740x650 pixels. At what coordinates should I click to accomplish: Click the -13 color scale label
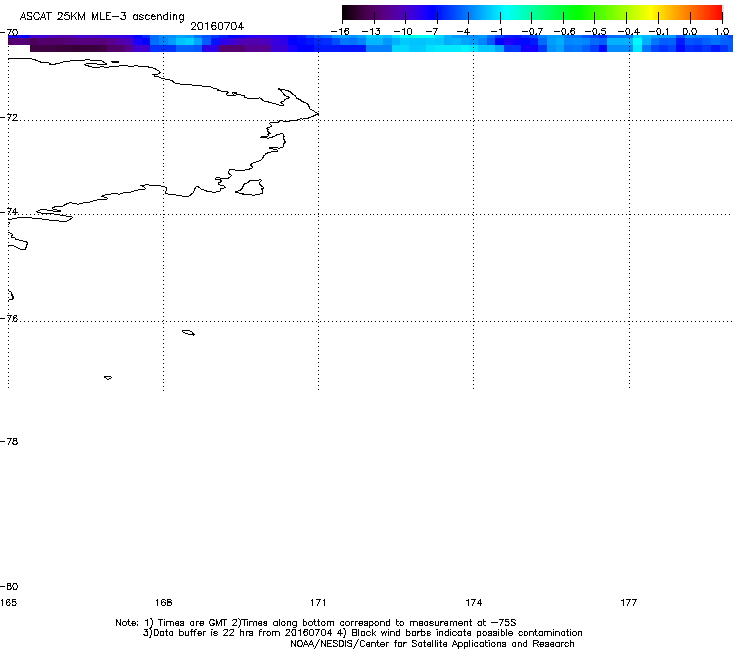click(x=371, y=32)
